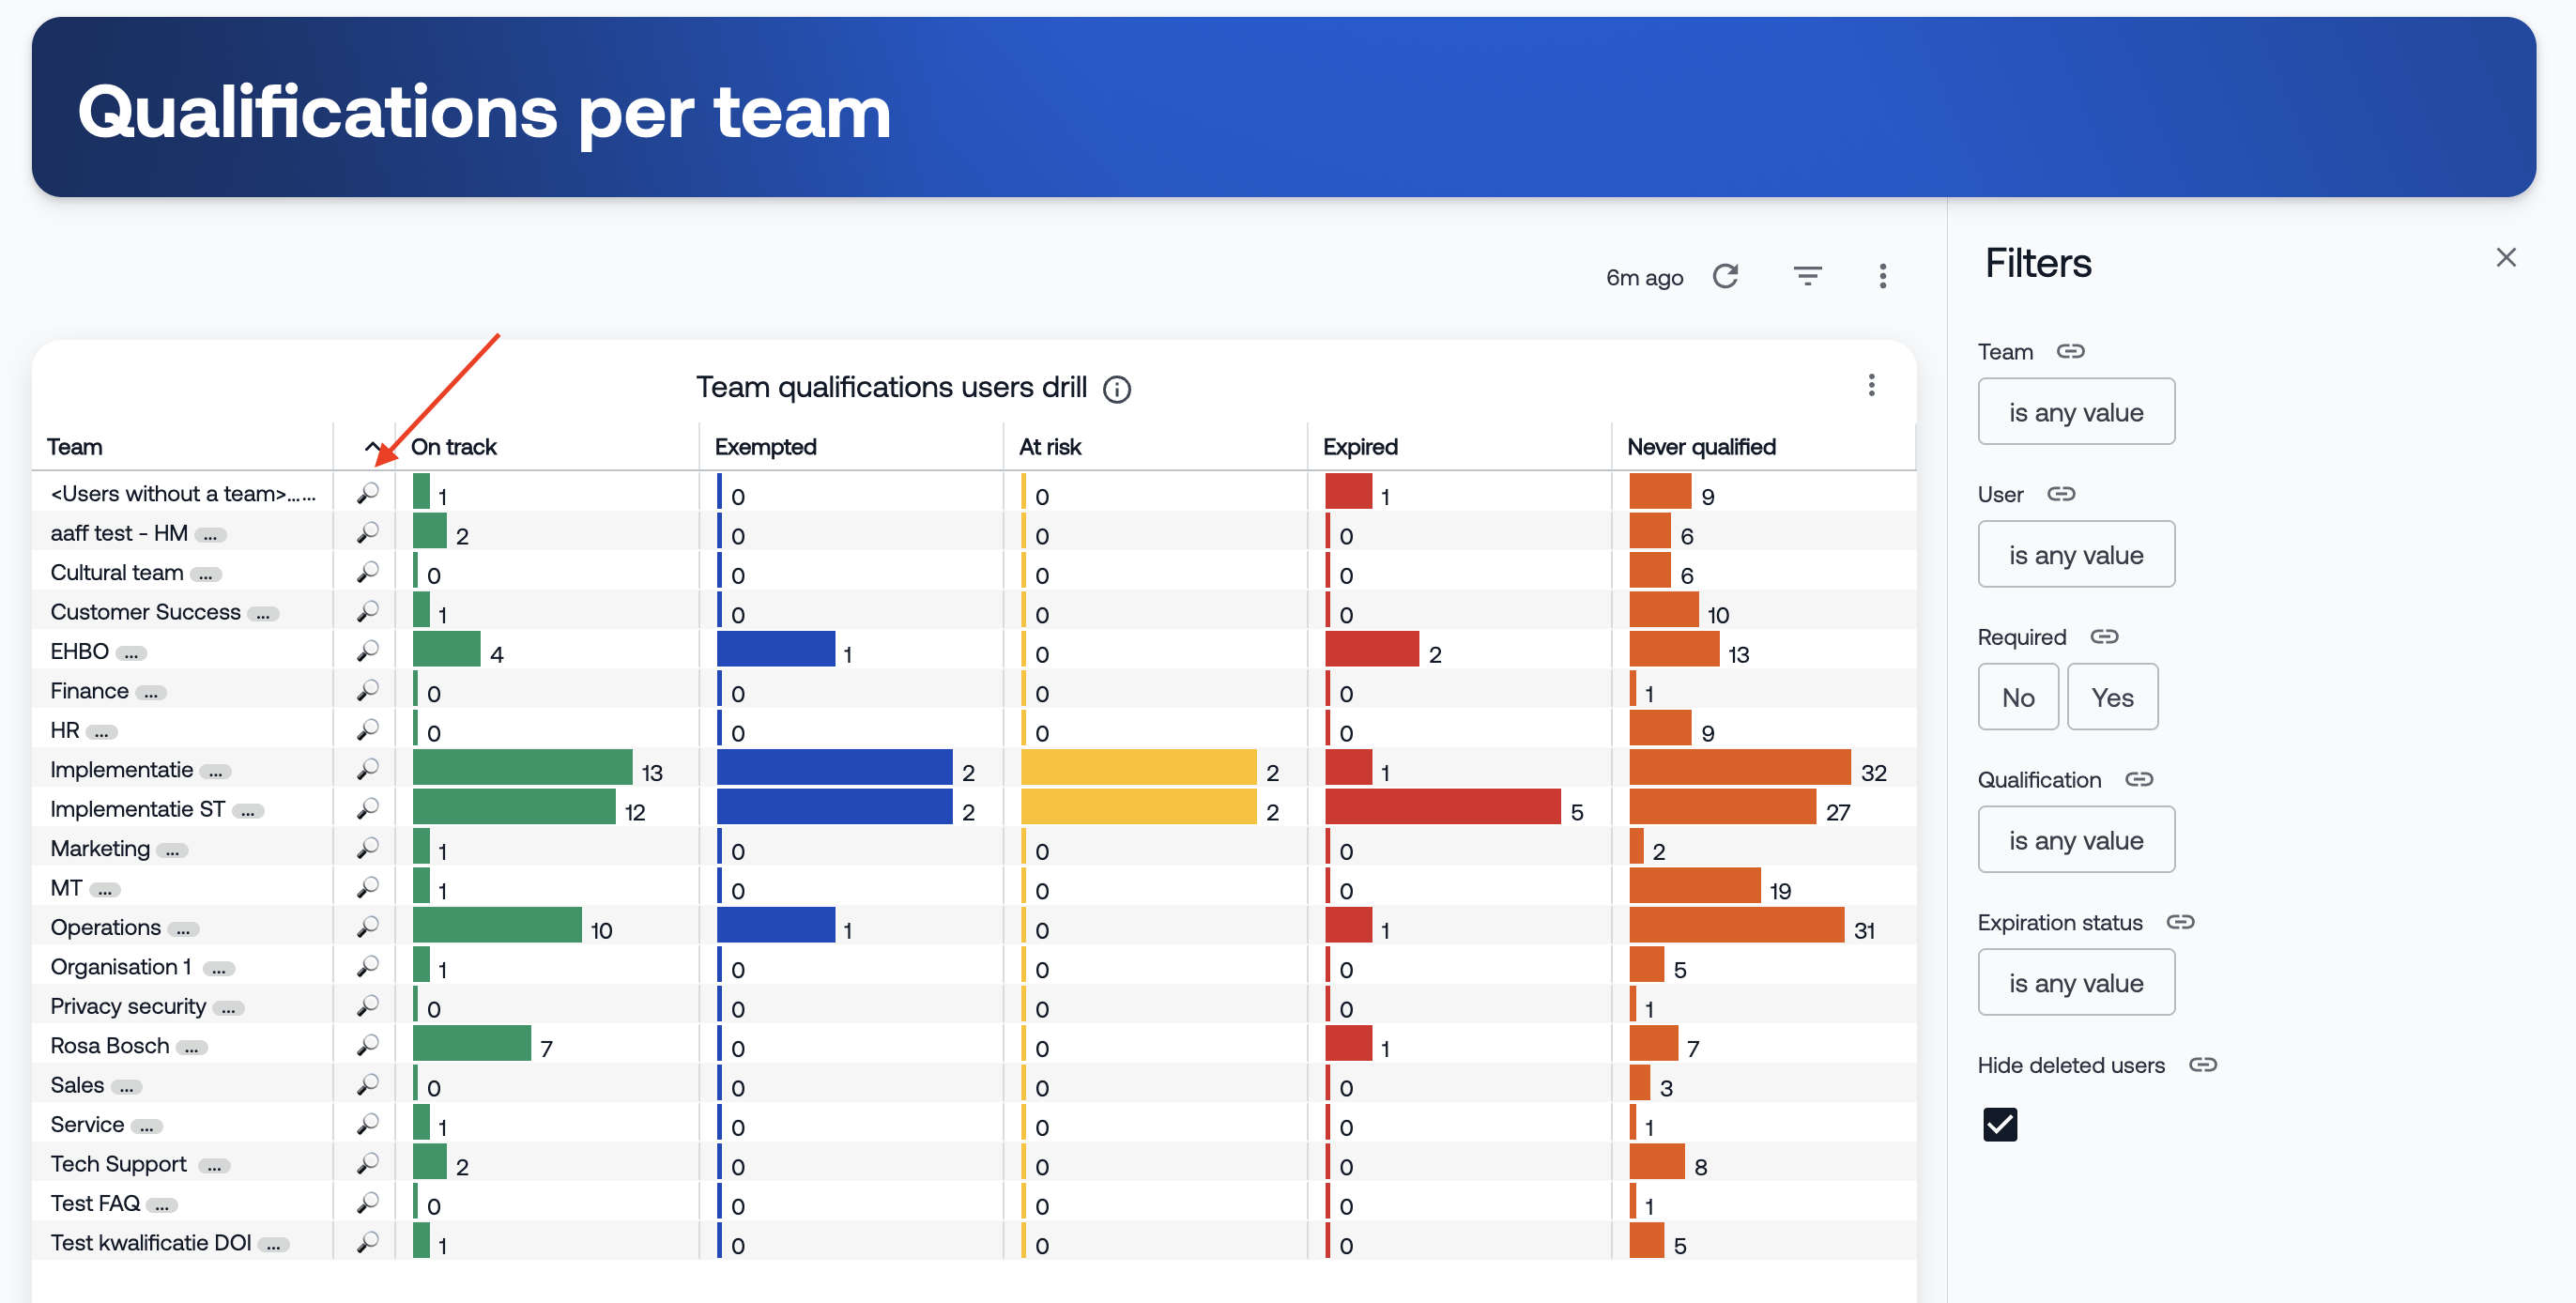
Task: Open the dashboard three-dot actions menu
Action: click(1882, 276)
